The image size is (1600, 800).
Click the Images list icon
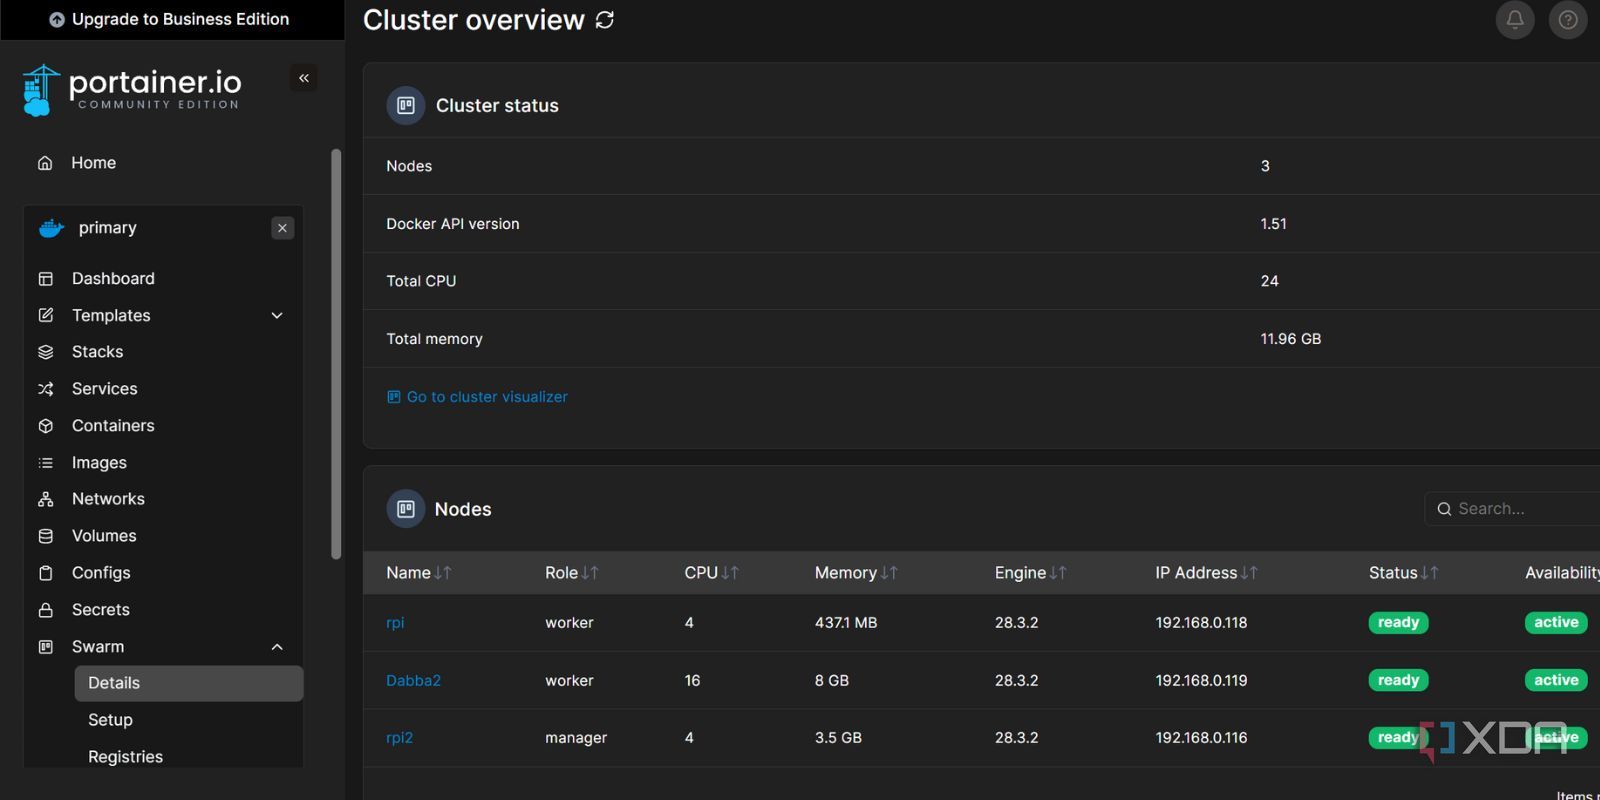(46, 463)
